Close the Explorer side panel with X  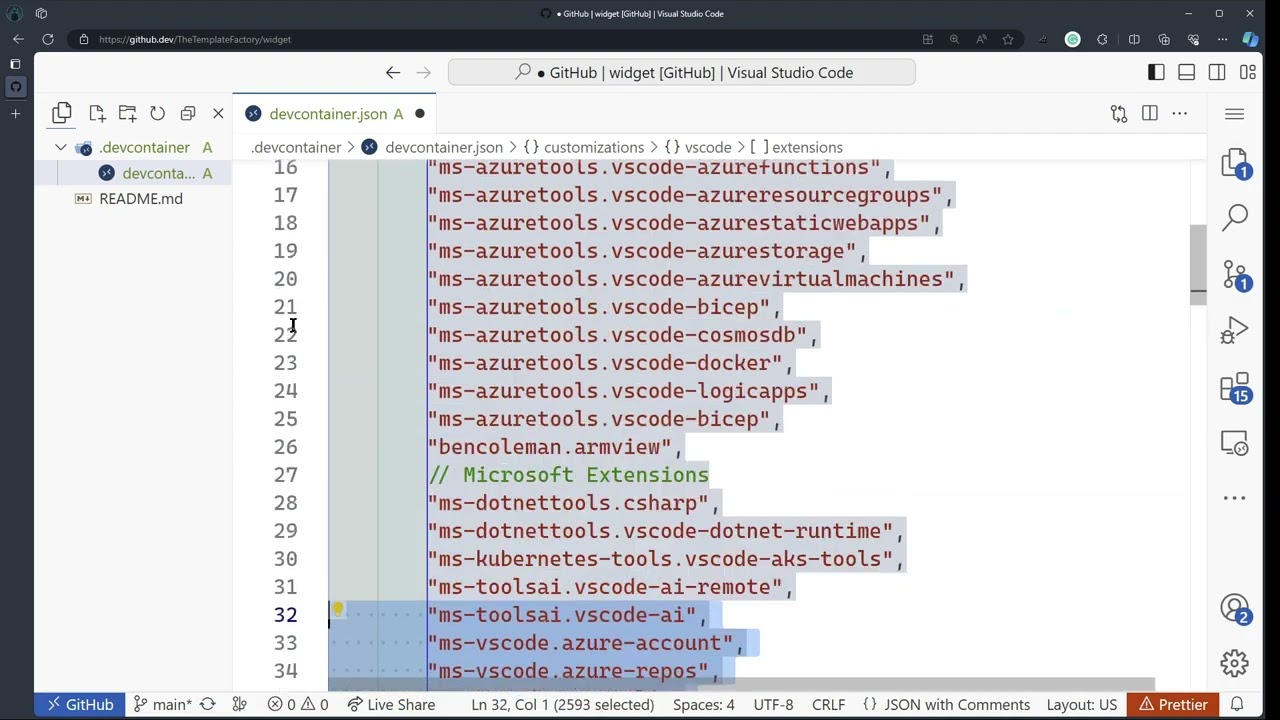[x=218, y=113]
